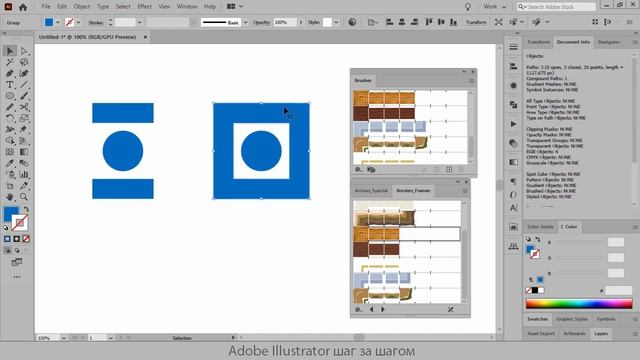Select the Zoom magnifier tool
Screen dimensions: 640x360
pos(24,197)
